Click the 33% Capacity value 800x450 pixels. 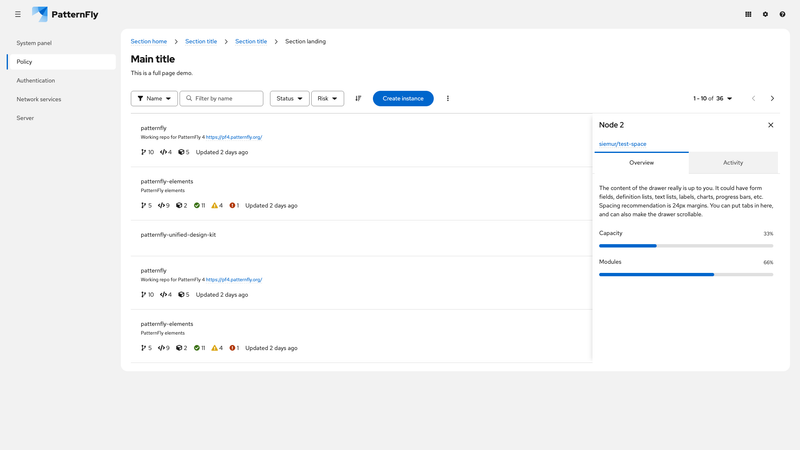(x=768, y=234)
